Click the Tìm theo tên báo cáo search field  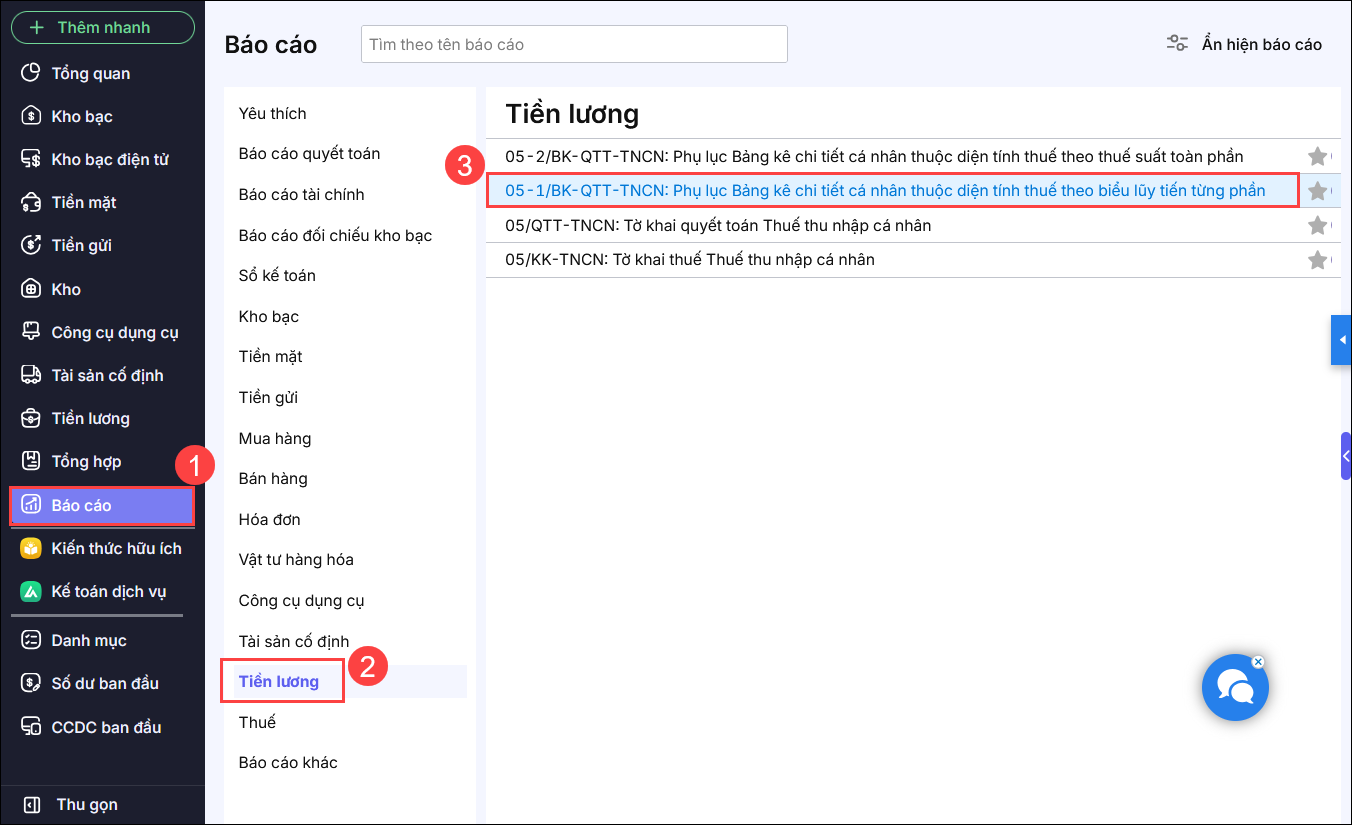[574, 44]
